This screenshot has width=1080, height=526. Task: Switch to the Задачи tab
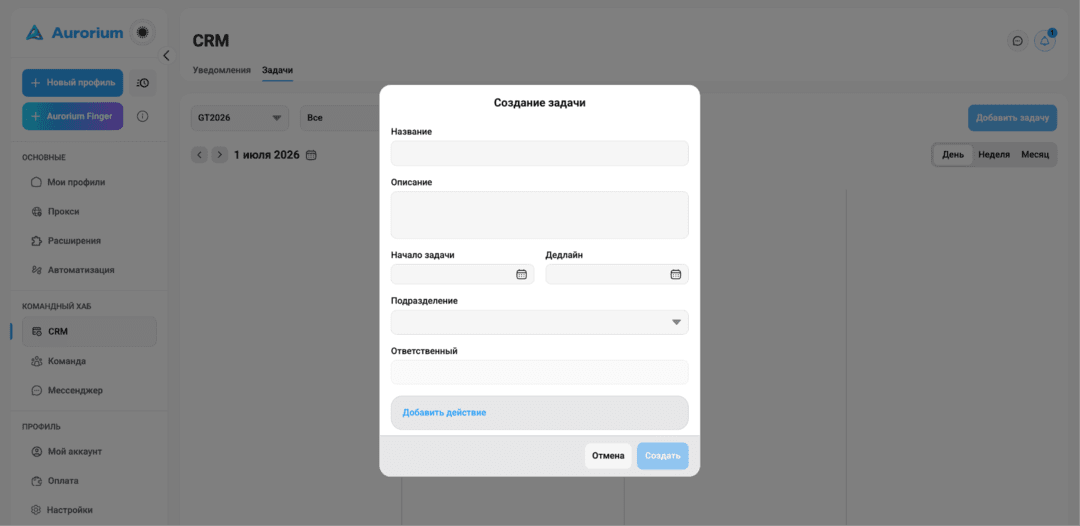tap(278, 70)
